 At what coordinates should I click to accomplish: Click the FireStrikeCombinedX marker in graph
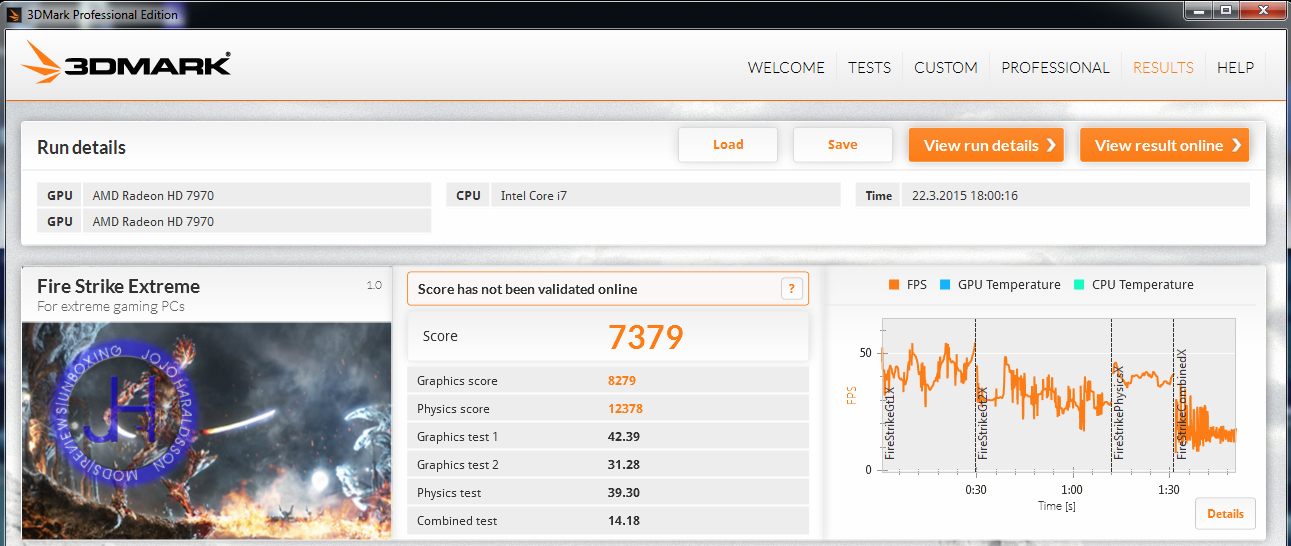[1181, 405]
